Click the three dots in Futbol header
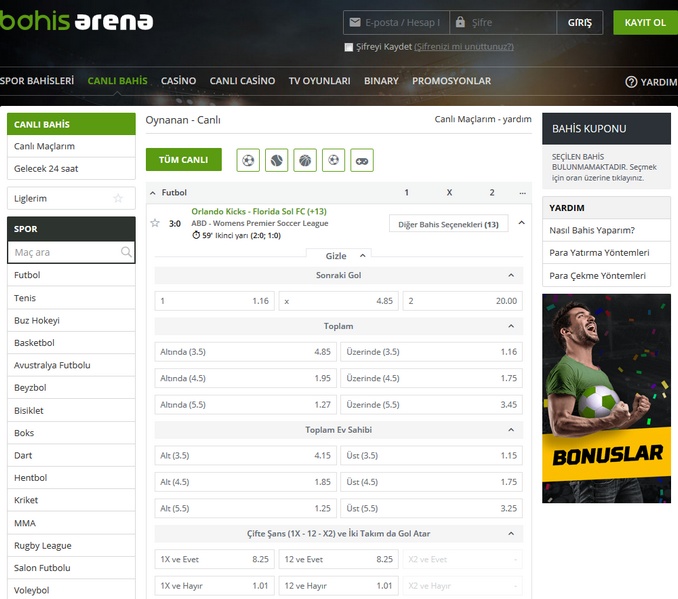This screenshot has width=678, height=599. tap(522, 193)
